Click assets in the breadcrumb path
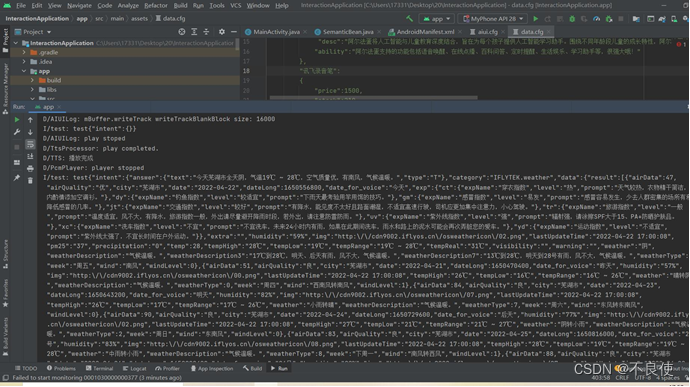This screenshot has width=690, height=387. coord(139,19)
